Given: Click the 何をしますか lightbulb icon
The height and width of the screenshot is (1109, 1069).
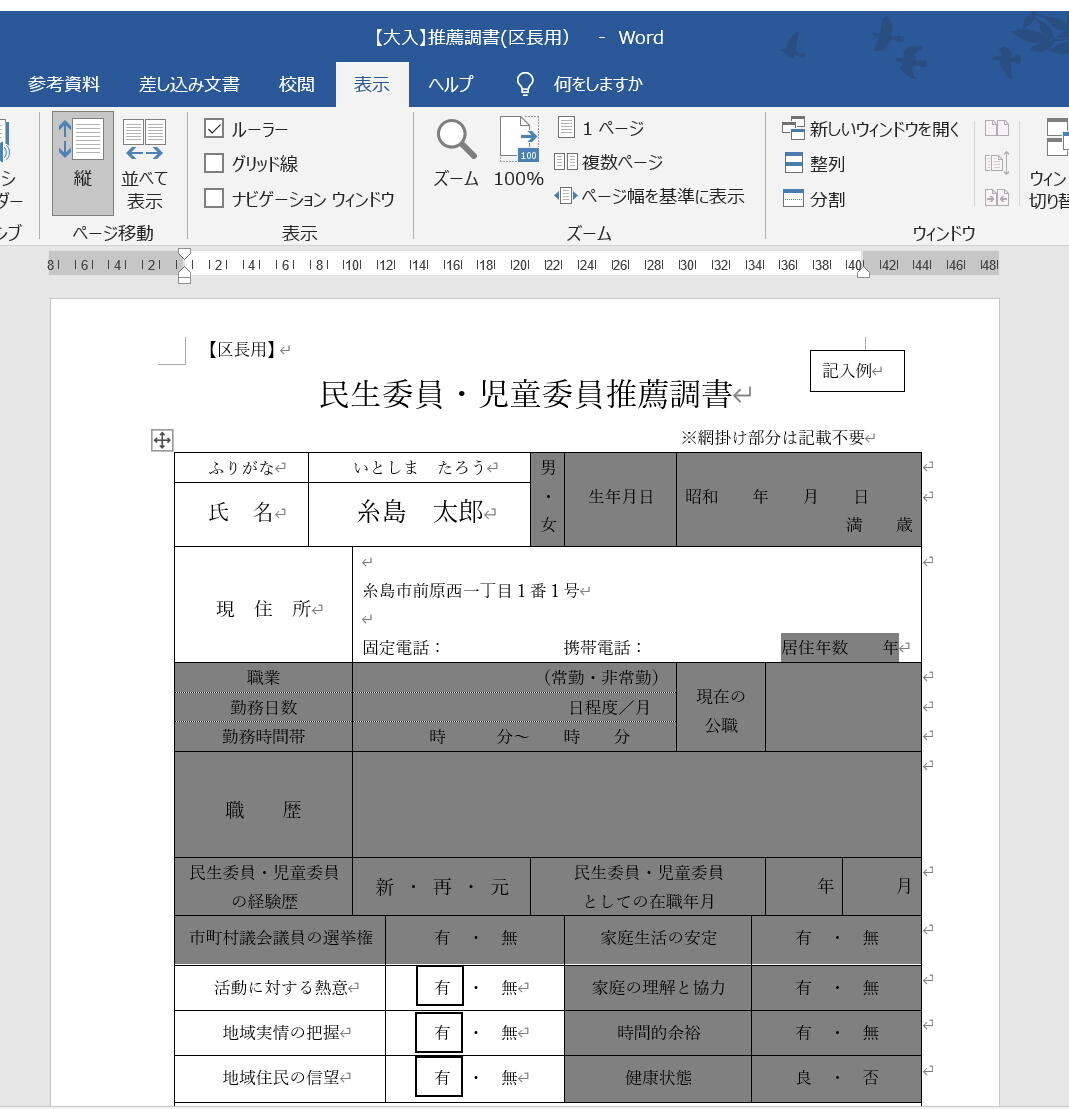Looking at the screenshot, I should point(525,83).
